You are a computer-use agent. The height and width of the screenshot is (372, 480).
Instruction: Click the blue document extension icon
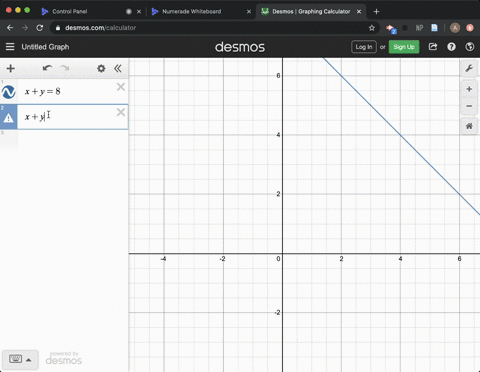tap(434, 28)
